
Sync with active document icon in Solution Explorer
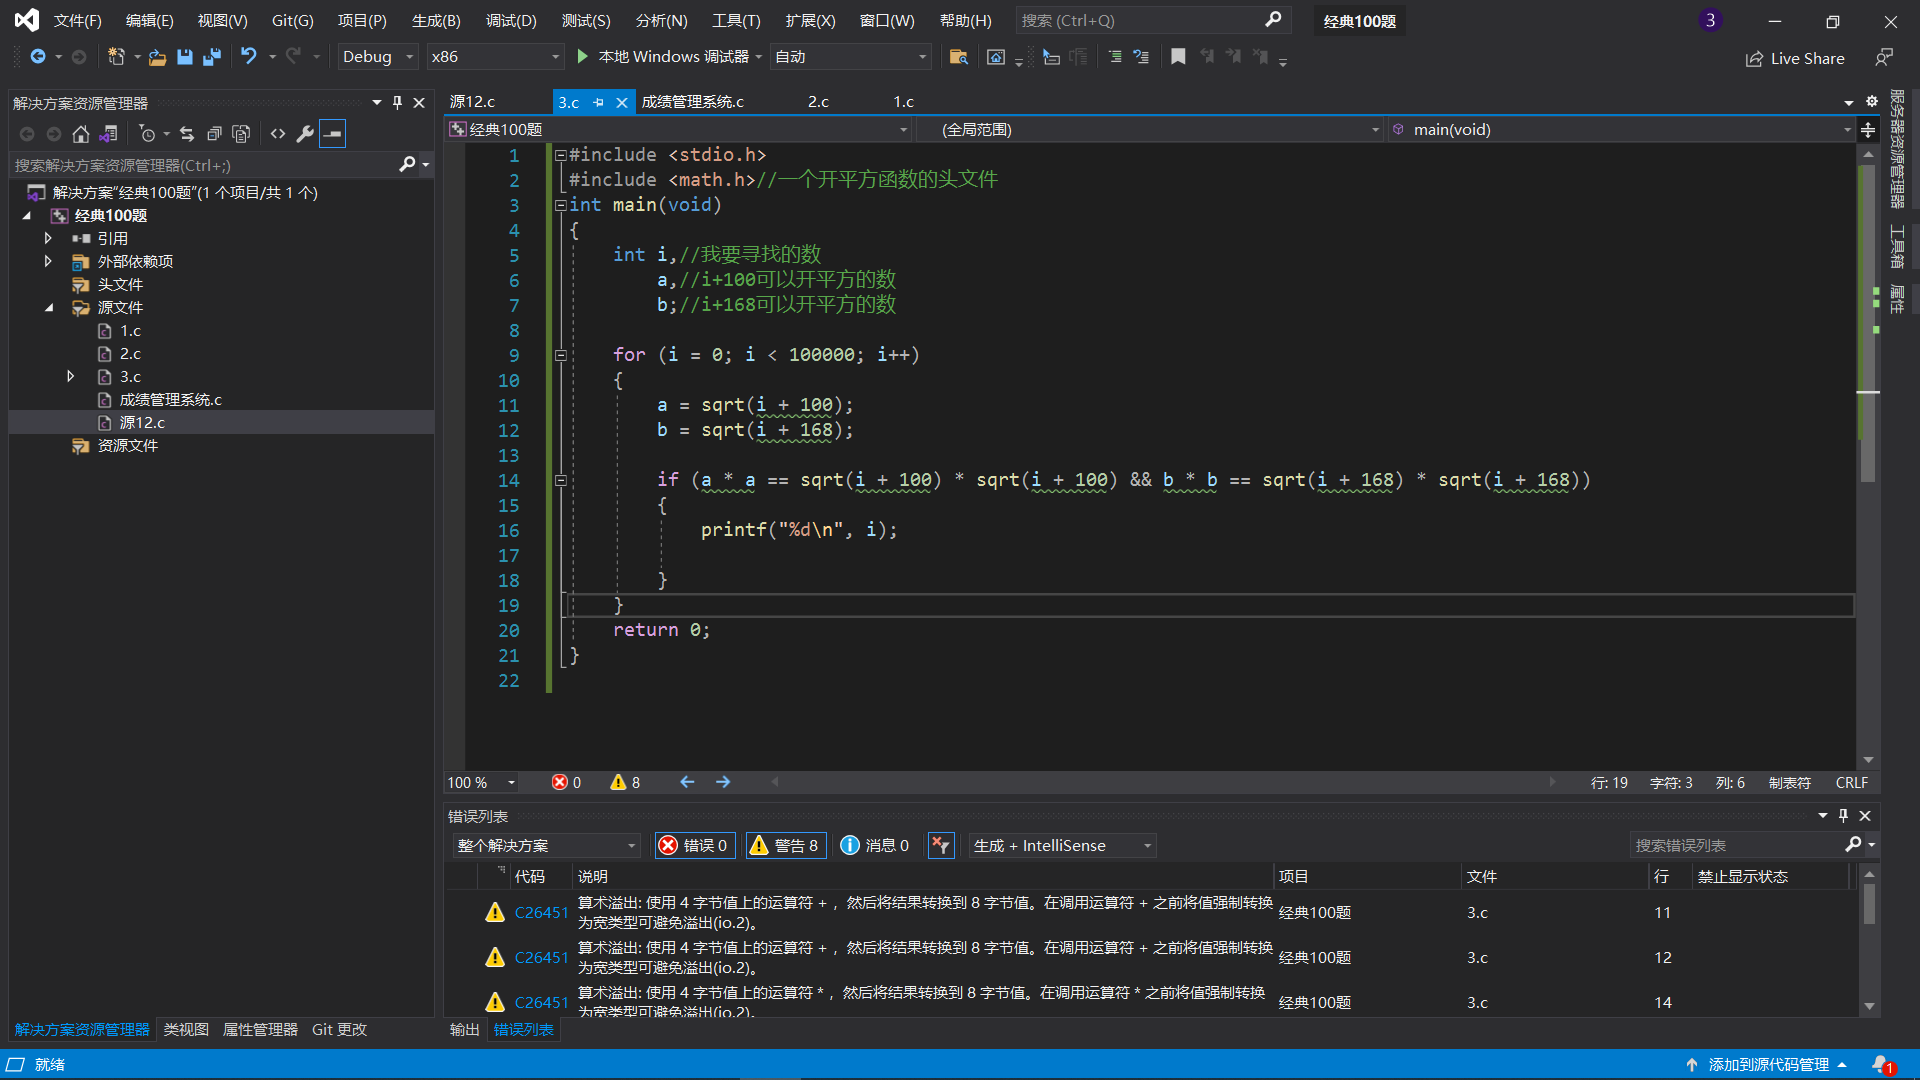(x=187, y=133)
